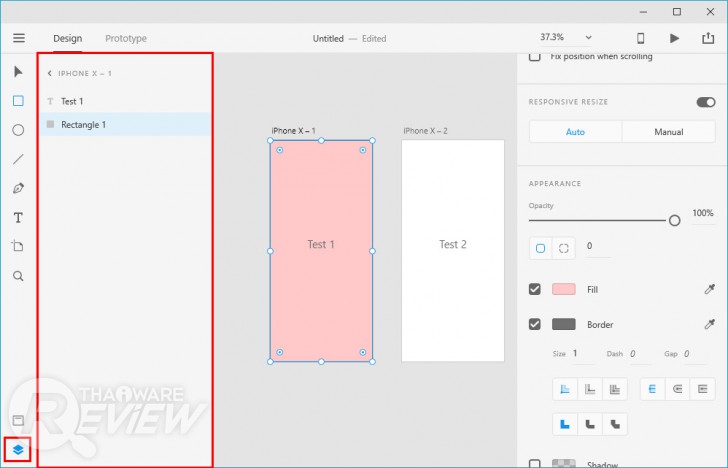Select butt cap stroke ending
The width and height of the screenshot is (728, 468).
652,389
